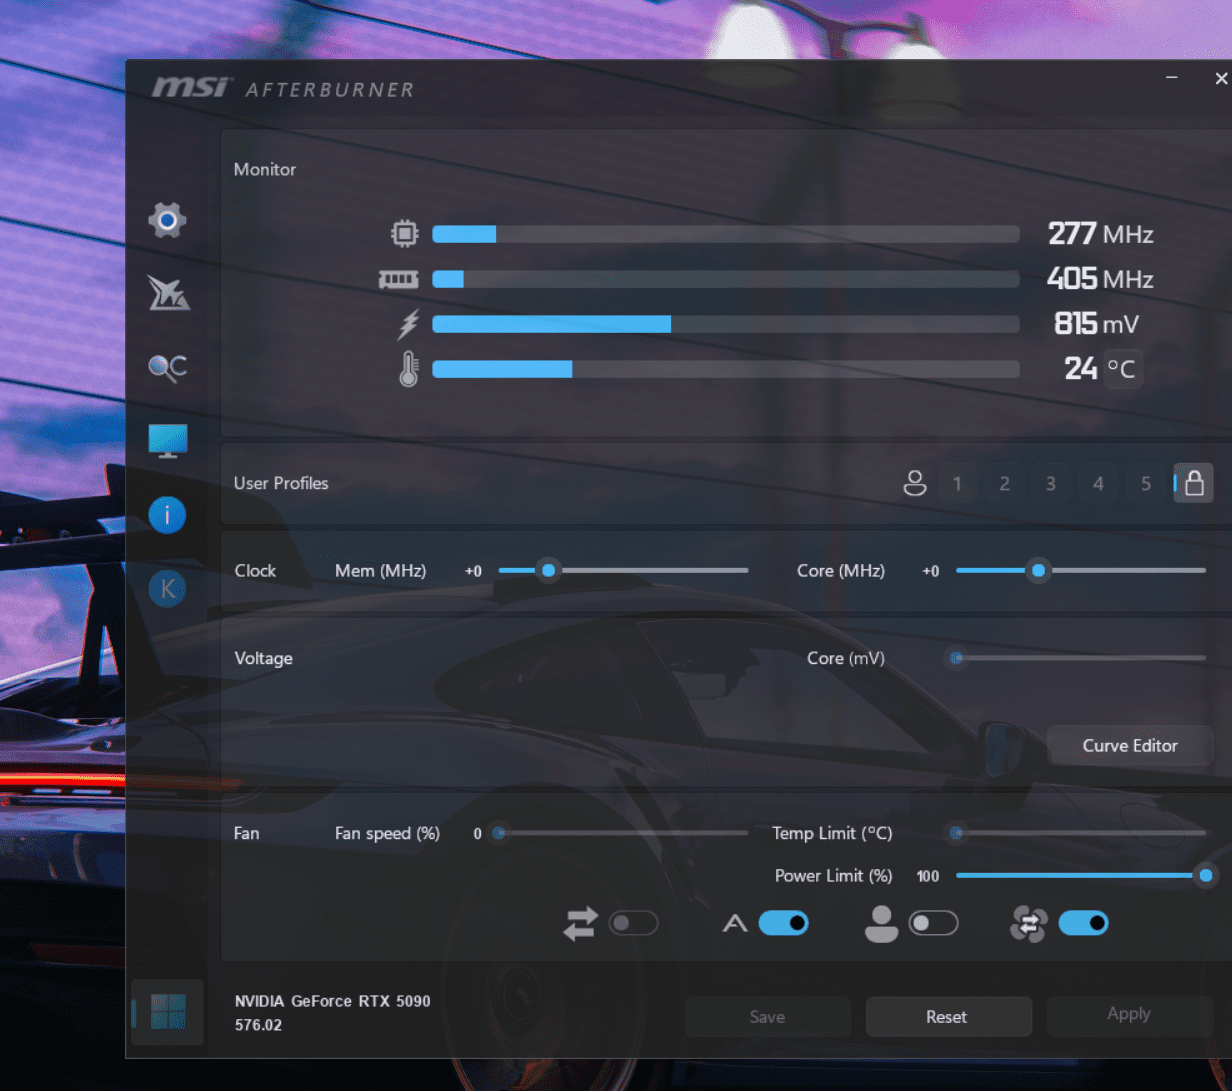This screenshot has width=1232, height=1091.
Task: Click the 'User Profiles' label
Action: [x=281, y=483]
